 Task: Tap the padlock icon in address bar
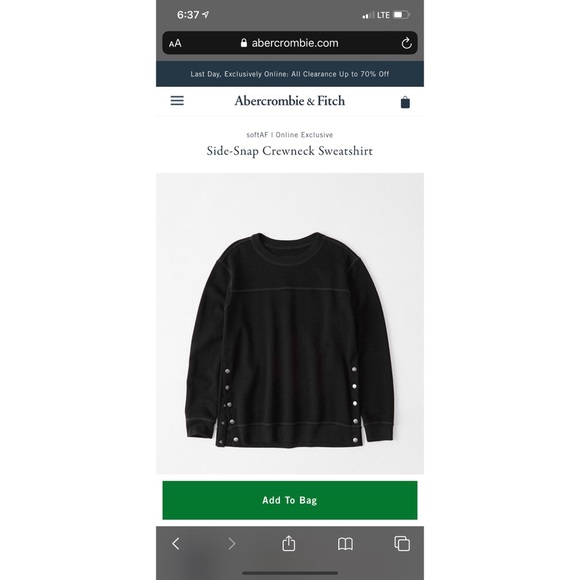243,43
